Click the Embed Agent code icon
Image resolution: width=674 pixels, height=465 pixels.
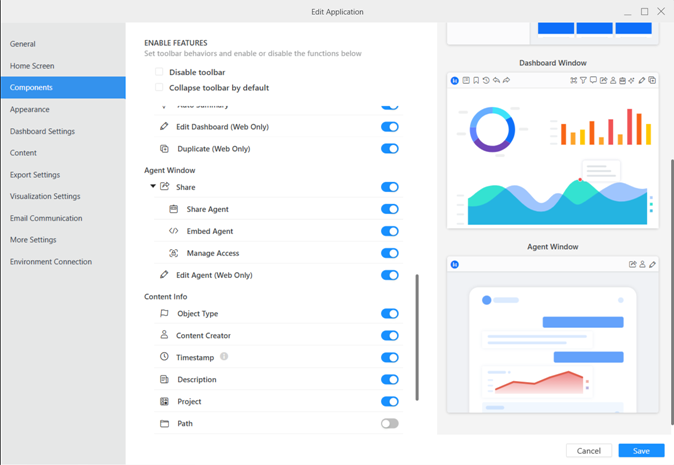pyautogui.click(x=174, y=231)
